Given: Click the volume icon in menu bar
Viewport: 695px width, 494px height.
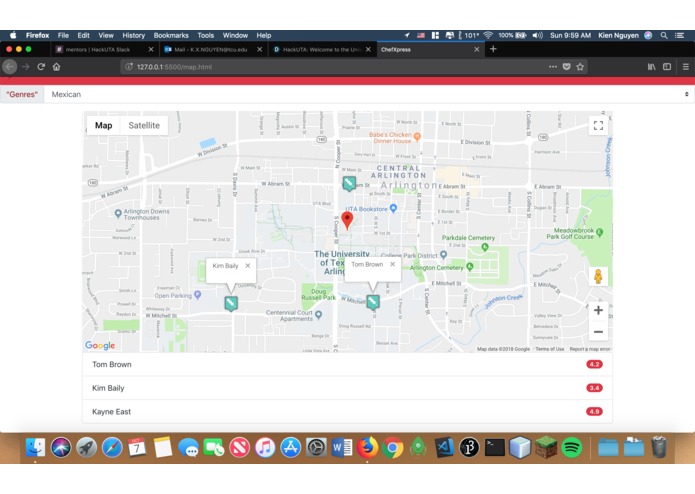Looking at the screenshot, I should coord(537,35).
